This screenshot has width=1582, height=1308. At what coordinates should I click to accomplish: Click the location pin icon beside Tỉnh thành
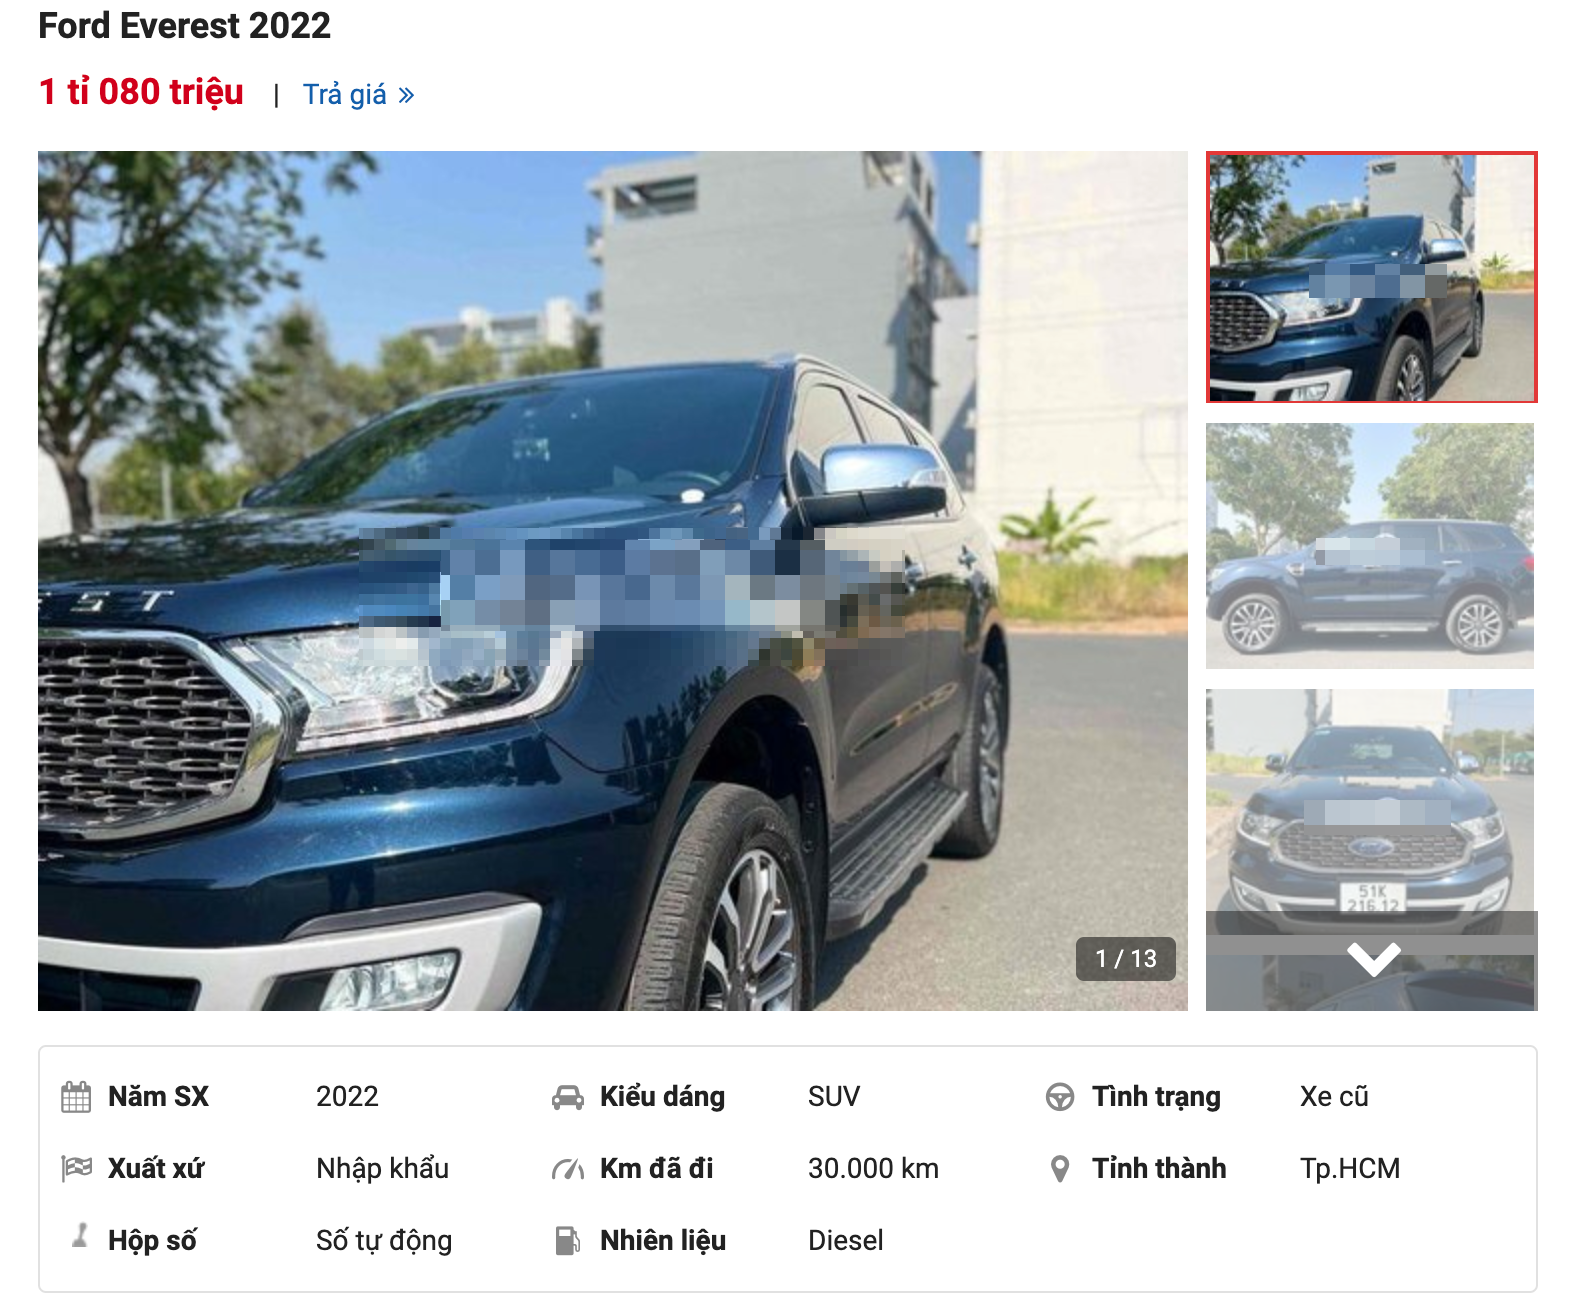pos(1060,1168)
